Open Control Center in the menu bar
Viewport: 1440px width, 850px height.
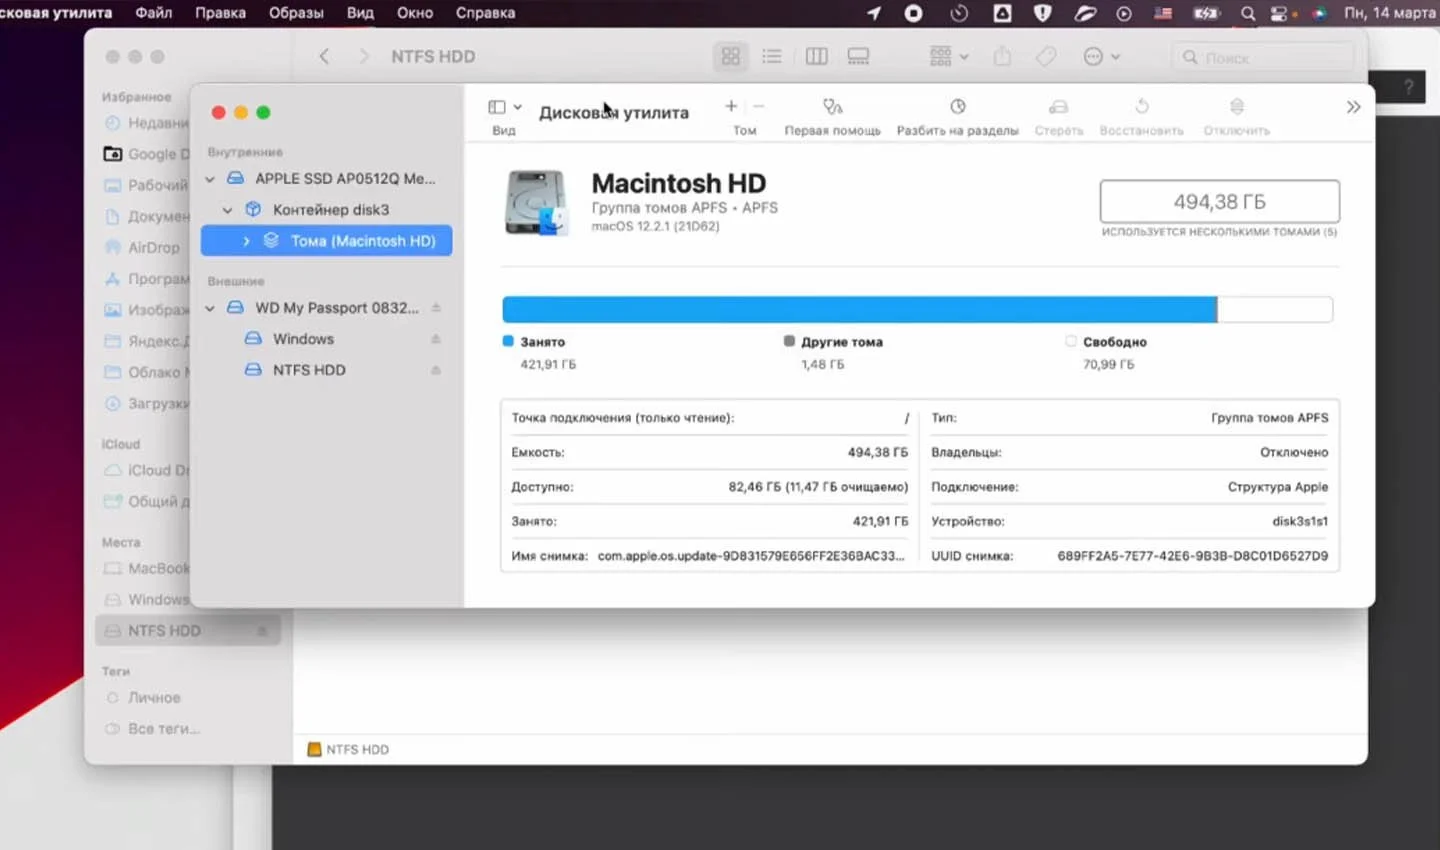1279,13
